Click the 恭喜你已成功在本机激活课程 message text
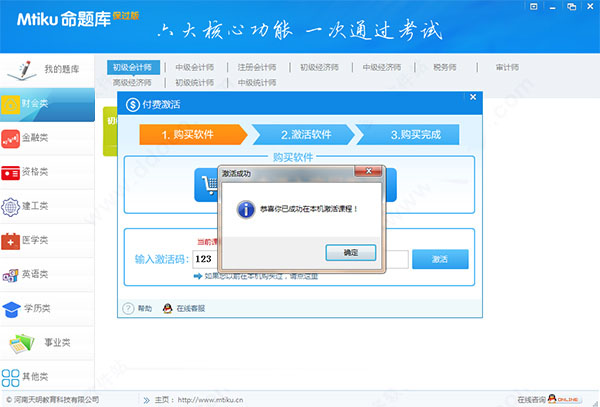600x407 pixels. coord(308,209)
